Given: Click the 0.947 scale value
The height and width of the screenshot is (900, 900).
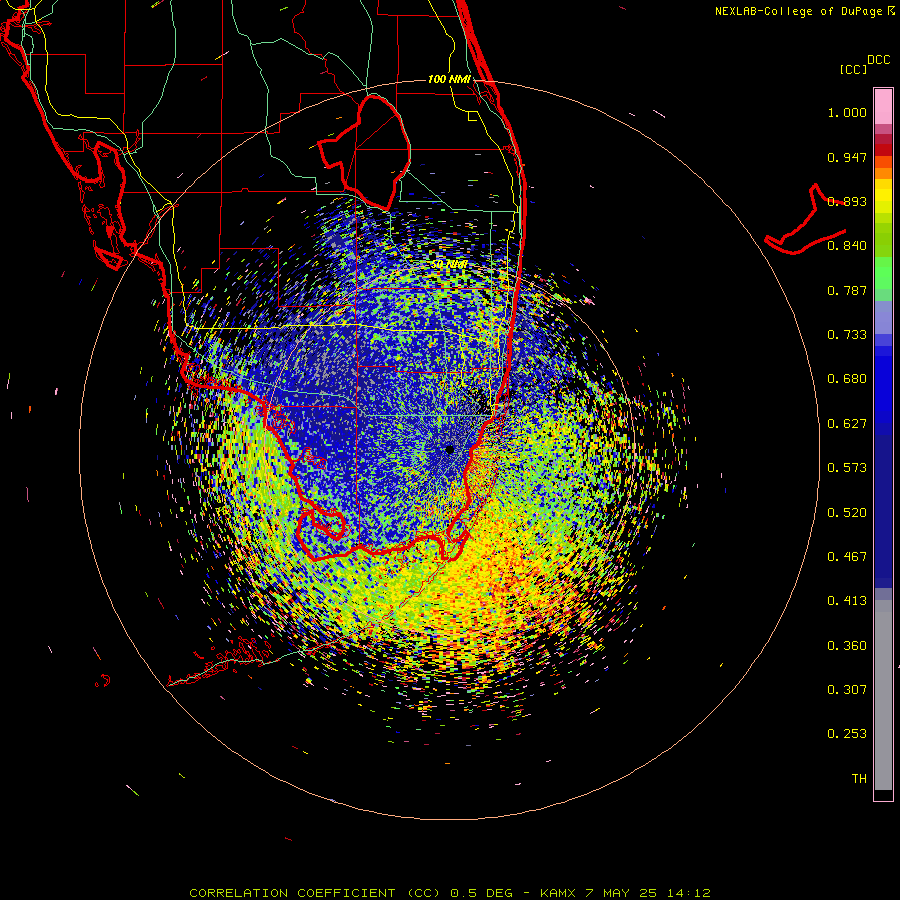Looking at the screenshot, I should click(847, 157).
